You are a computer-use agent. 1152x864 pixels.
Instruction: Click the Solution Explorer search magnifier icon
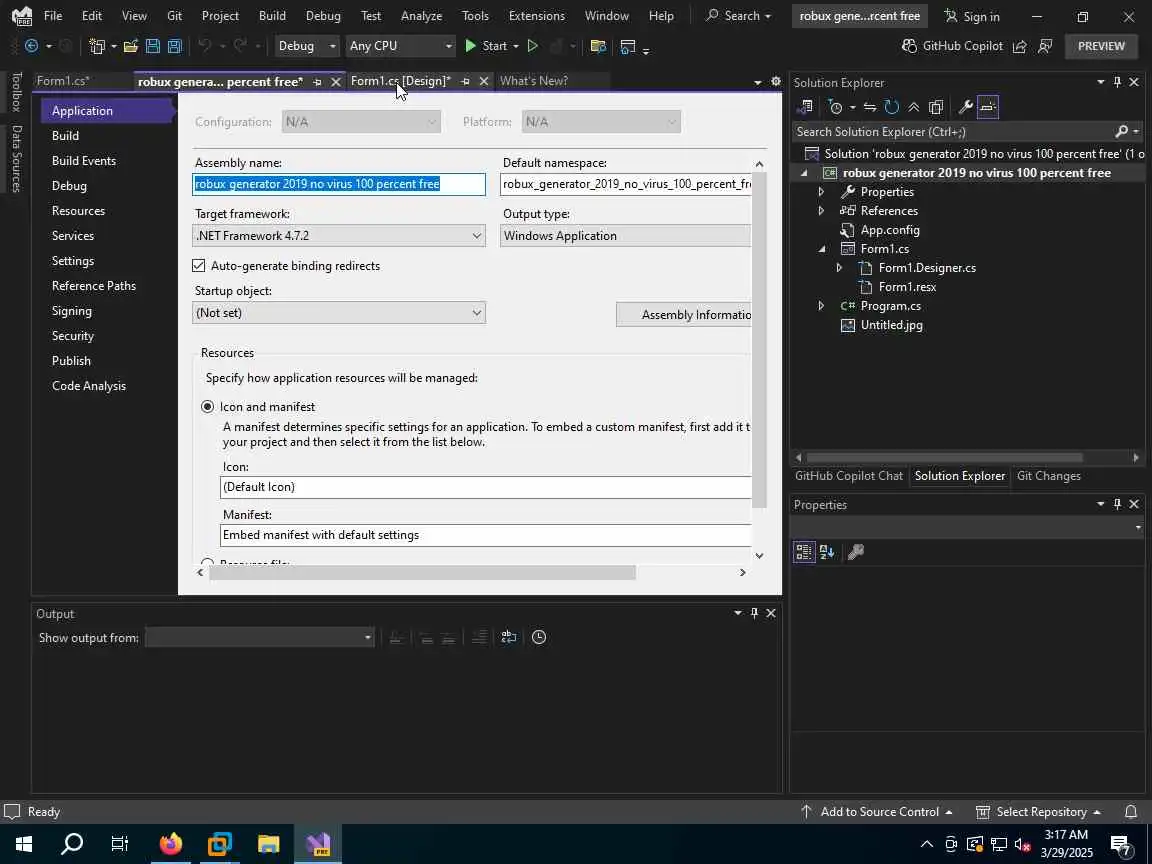click(1121, 132)
